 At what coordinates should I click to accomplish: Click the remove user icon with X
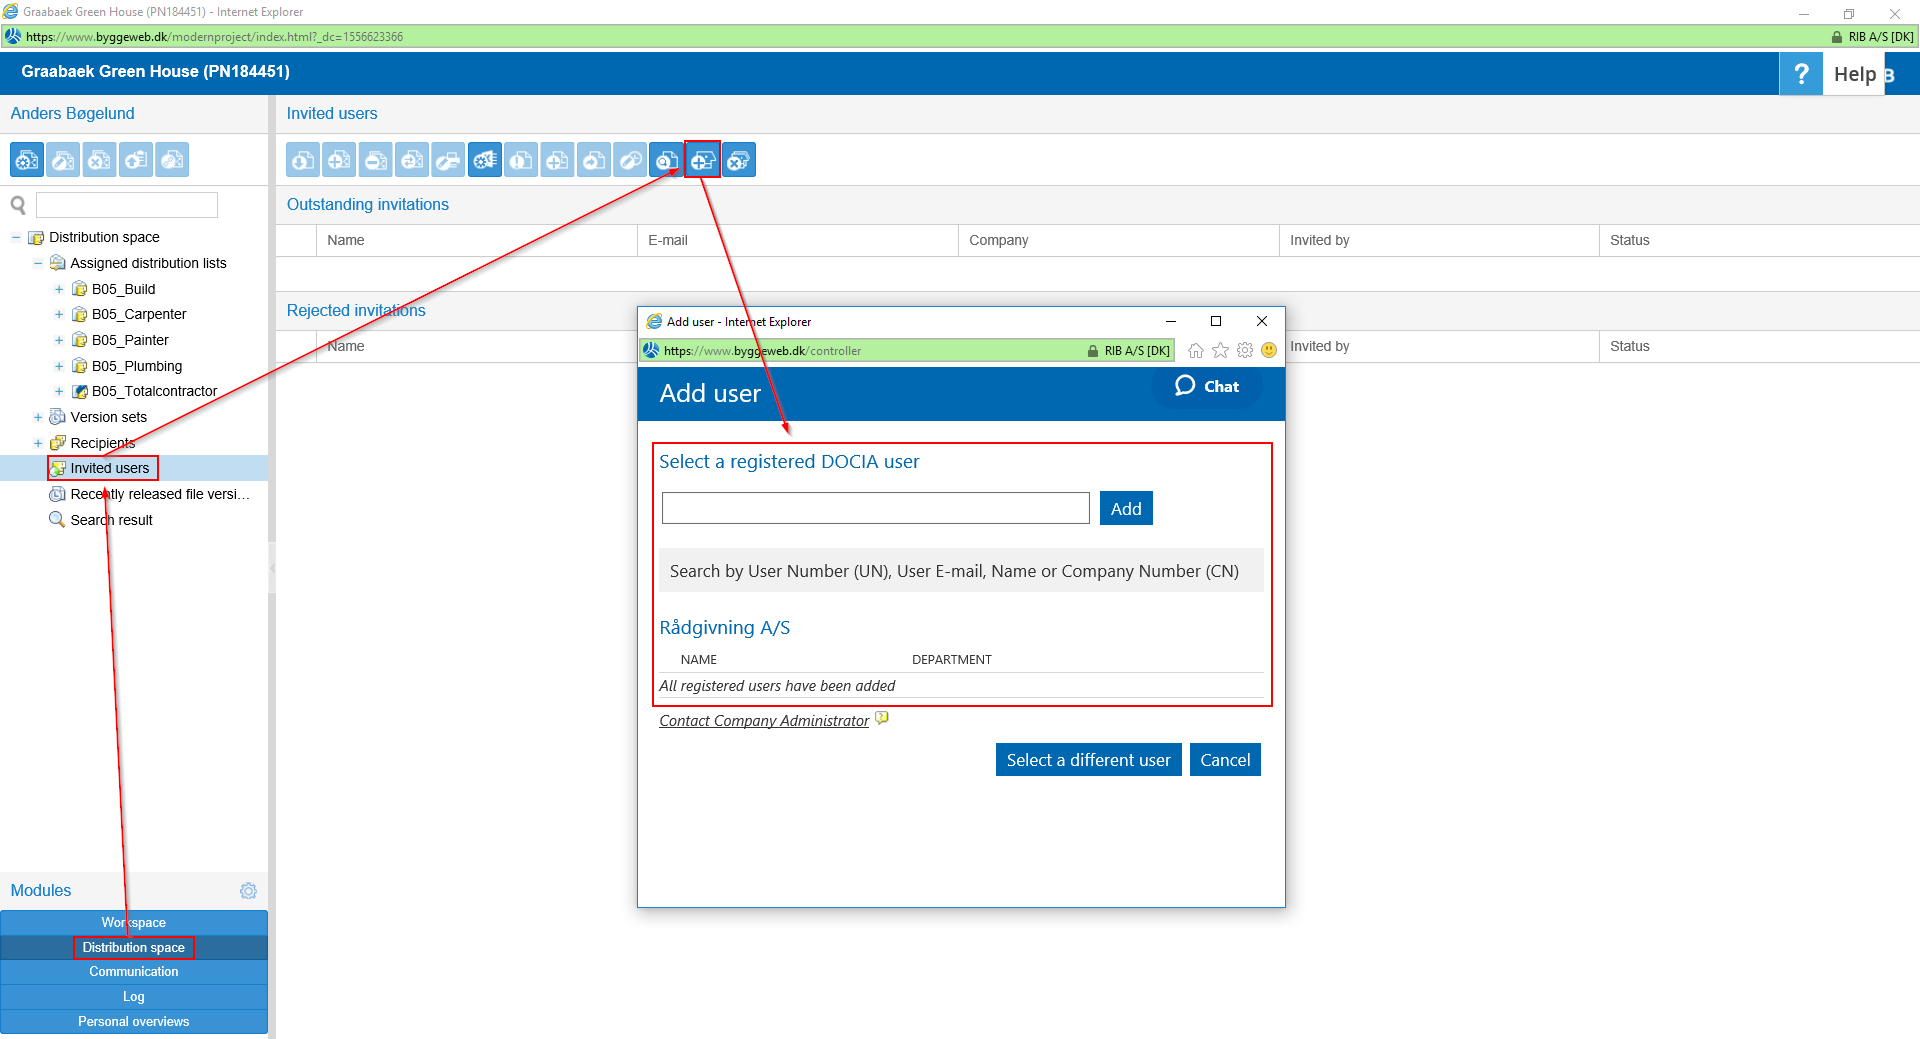click(x=739, y=160)
